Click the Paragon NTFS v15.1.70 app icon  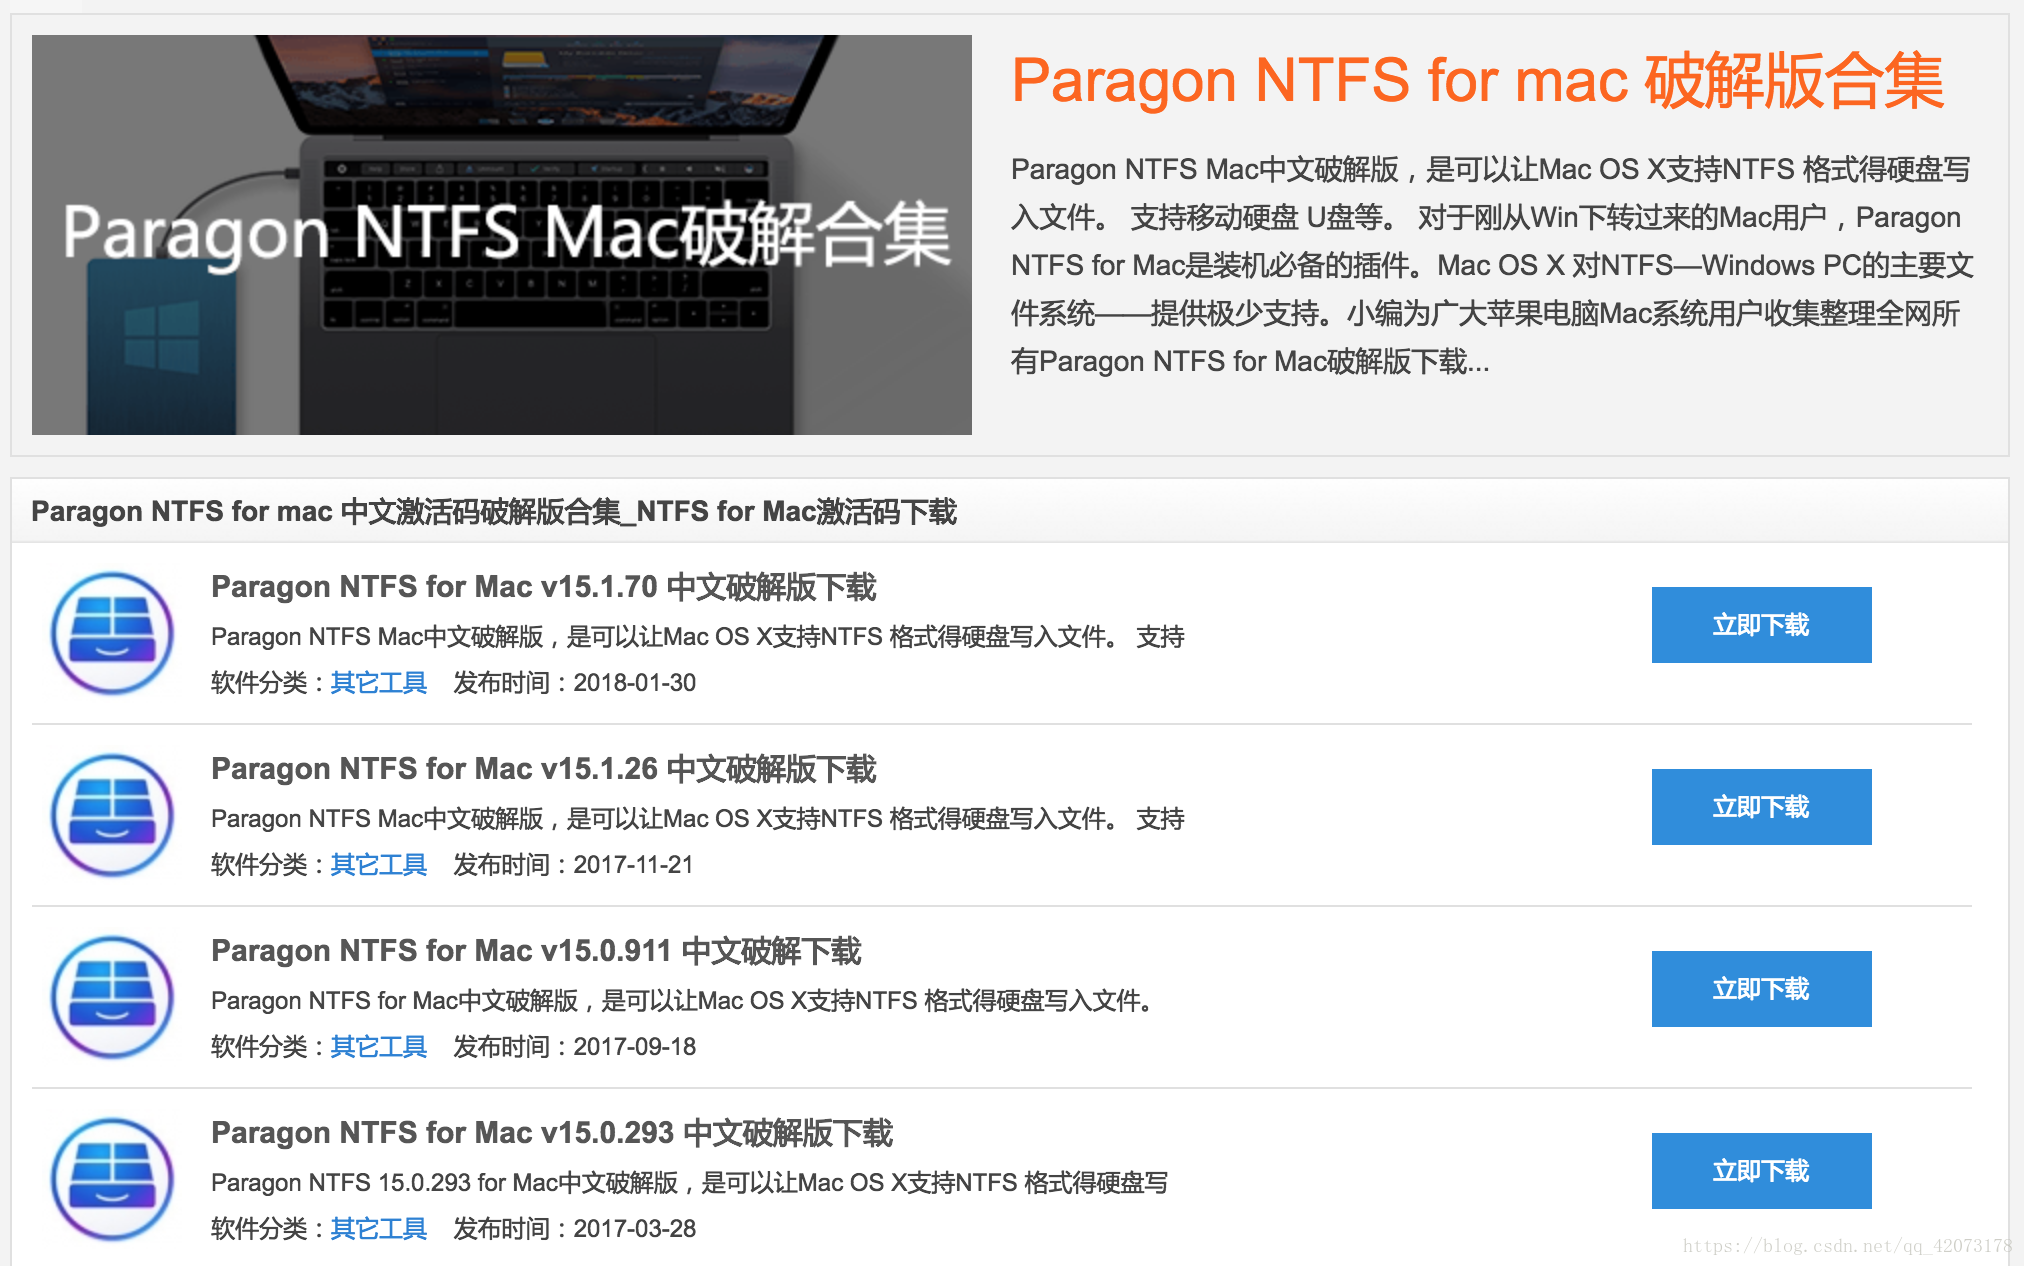click(x=112, y=633)
